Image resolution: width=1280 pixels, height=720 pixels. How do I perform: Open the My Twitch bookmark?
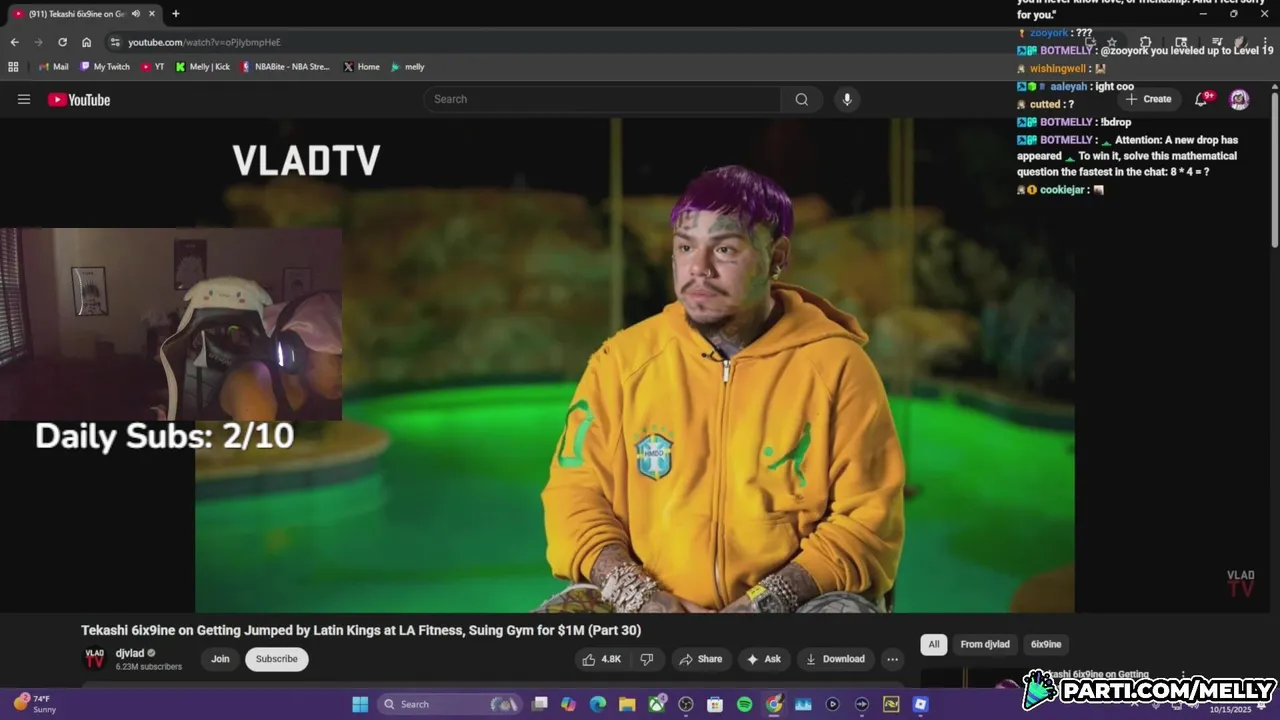(x=104, y=67)
